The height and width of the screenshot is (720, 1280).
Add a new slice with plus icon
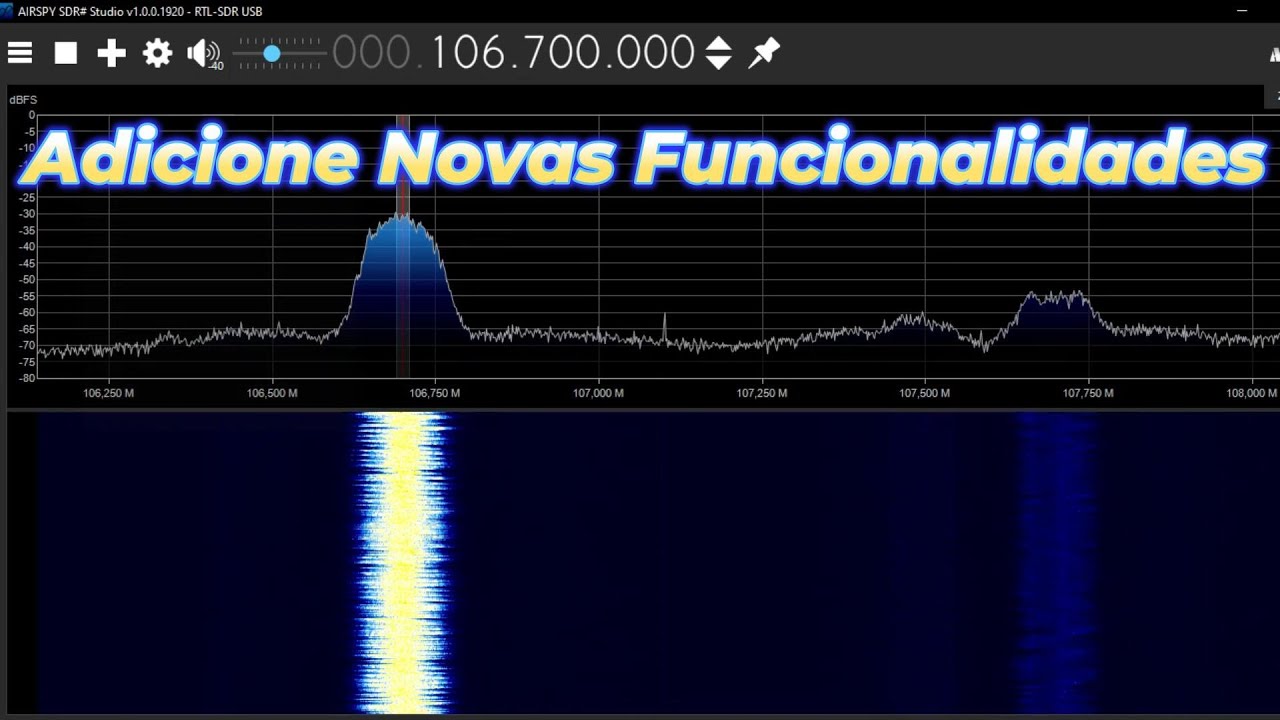(111, 53)
